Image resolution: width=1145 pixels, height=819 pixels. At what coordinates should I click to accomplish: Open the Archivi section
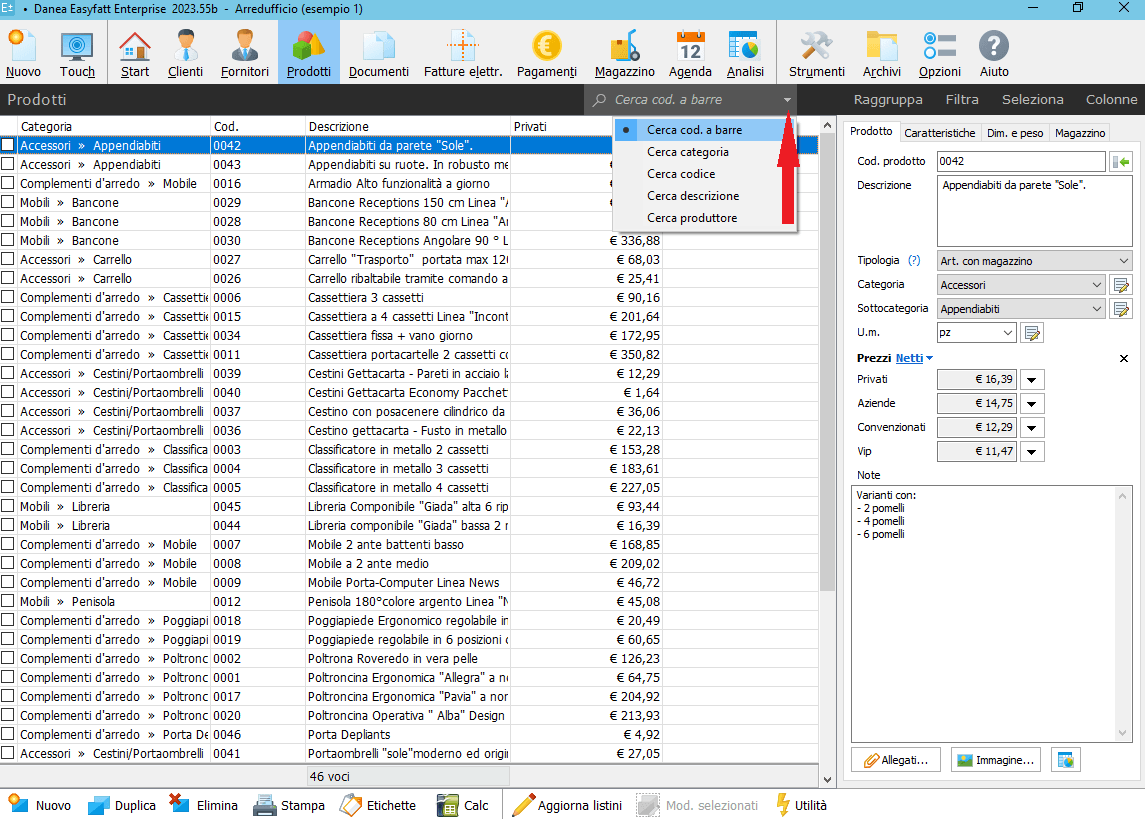(881, 53)
